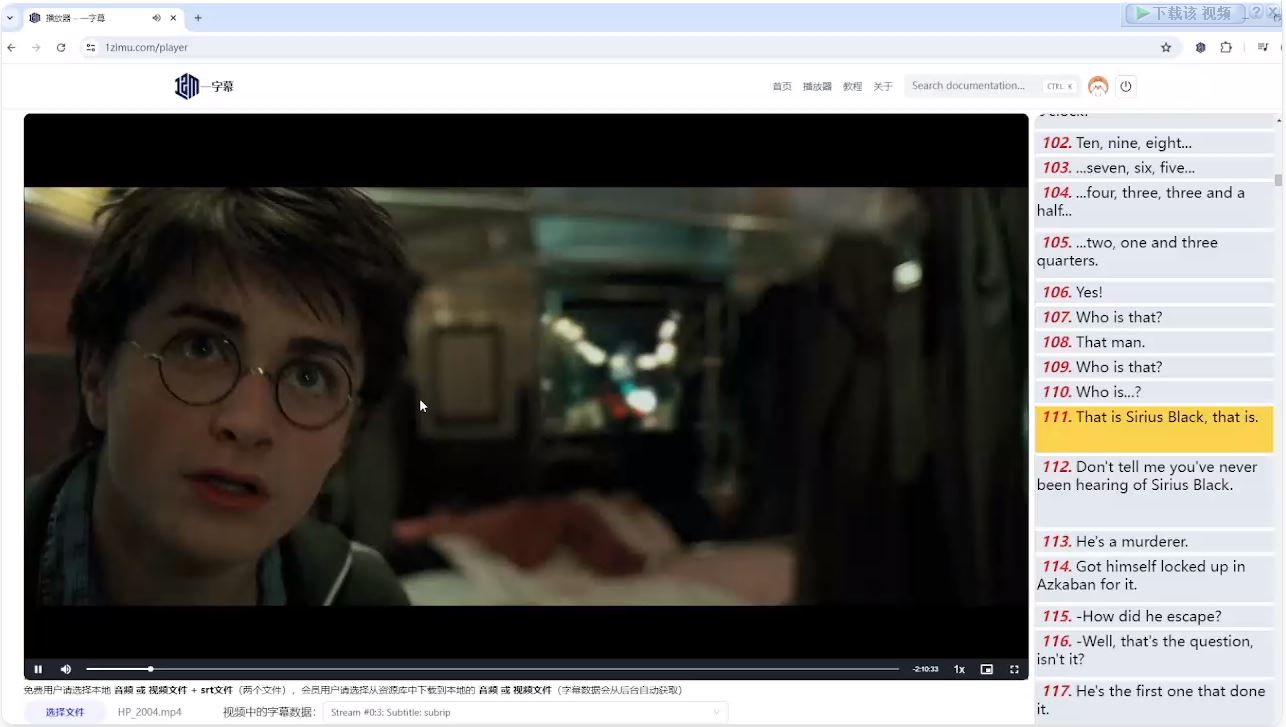This screenshot has height=727, width=1286.
Task: Open the user avatar menu
Action: (x=1098, y=86)
